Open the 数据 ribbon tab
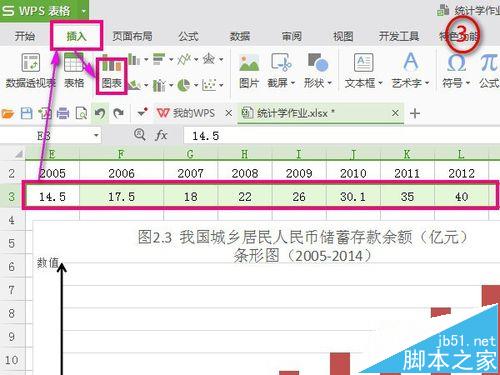The height and width of the screenshot is (375, 500). click(x=240, y=36)
